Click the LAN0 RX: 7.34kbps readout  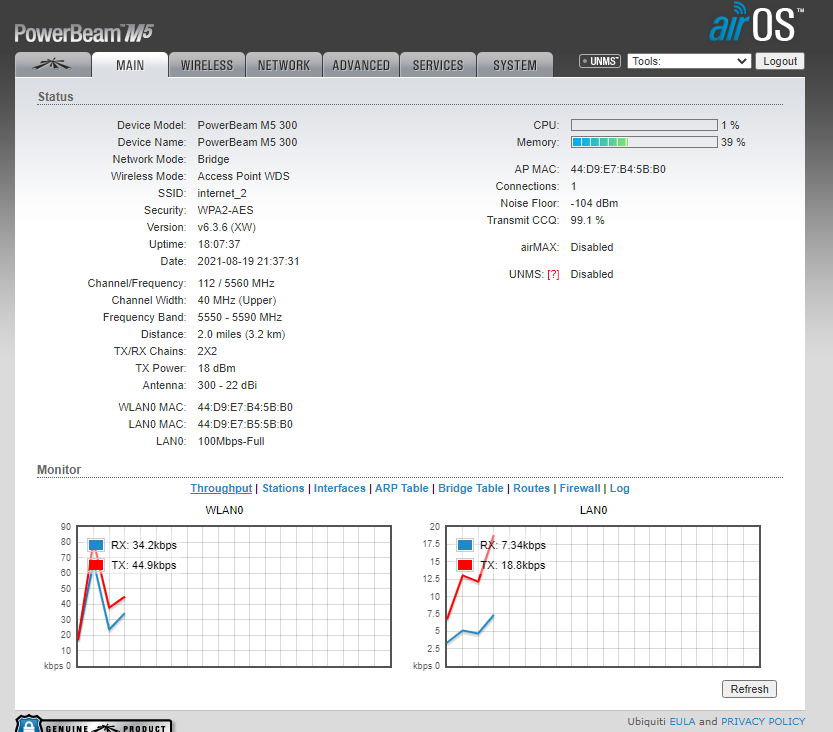tap(513, 545)
